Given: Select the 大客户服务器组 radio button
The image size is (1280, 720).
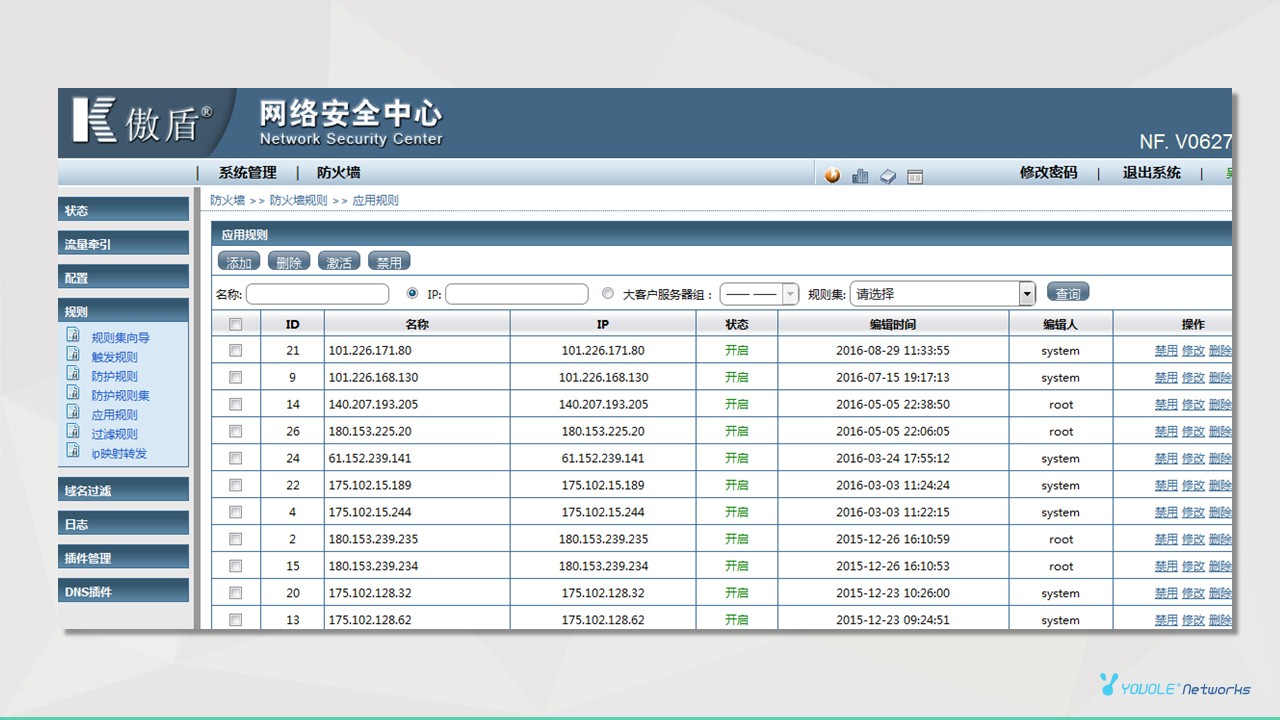Looking at the screenshot, I should click(x=608, y=294).
